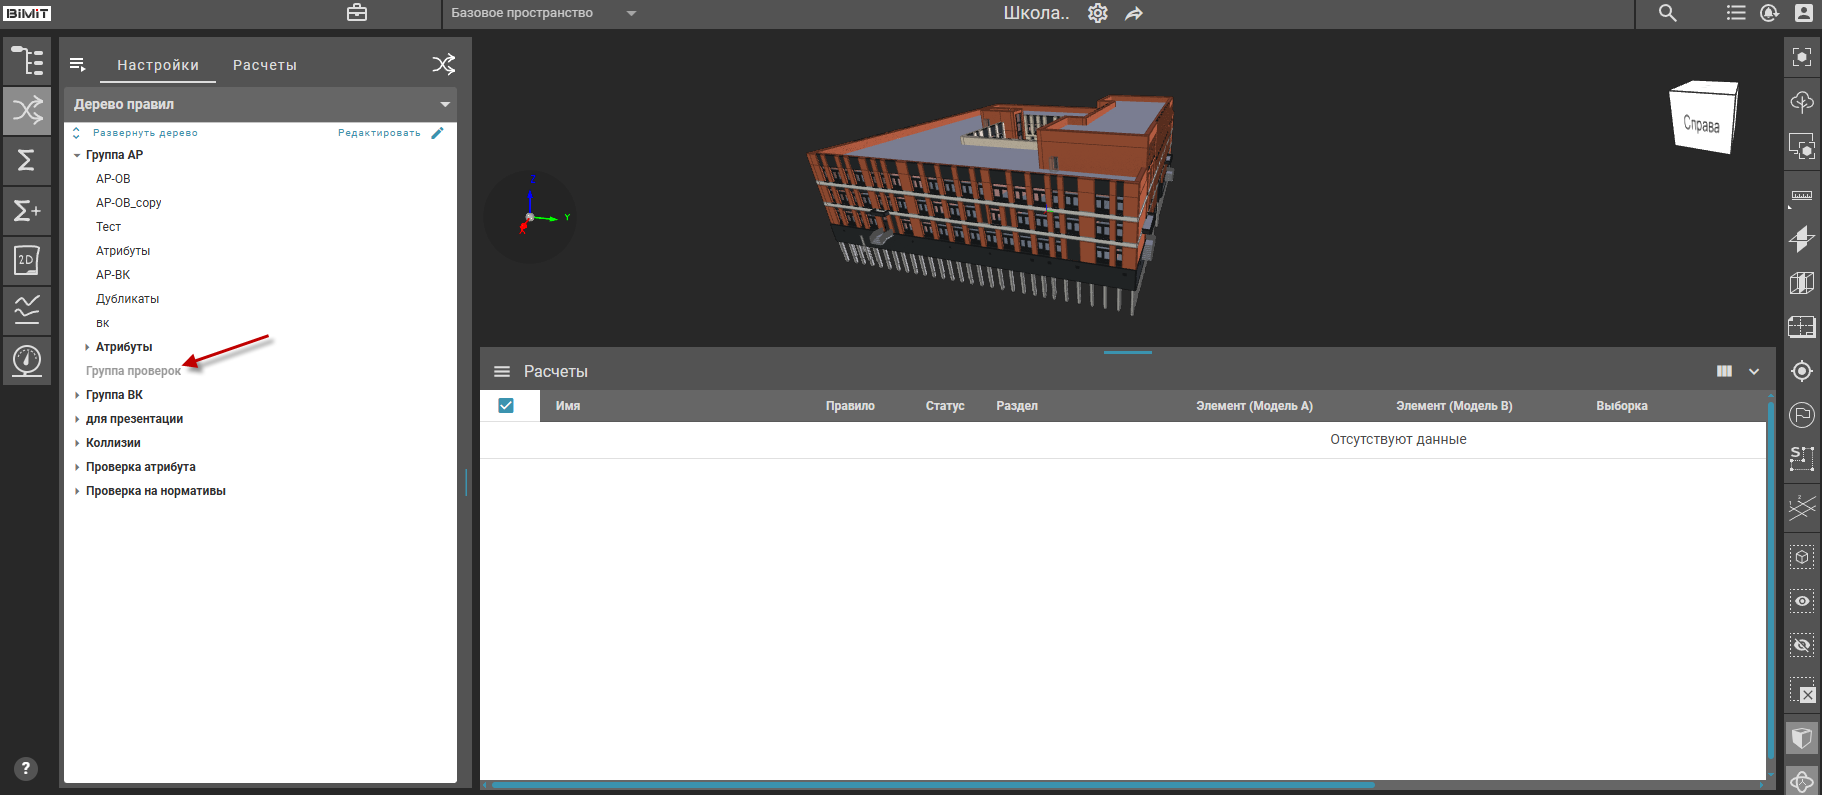Click the hide elements crossed-eye icon
Viewport: 1822px width, 795px height.
1801,645
